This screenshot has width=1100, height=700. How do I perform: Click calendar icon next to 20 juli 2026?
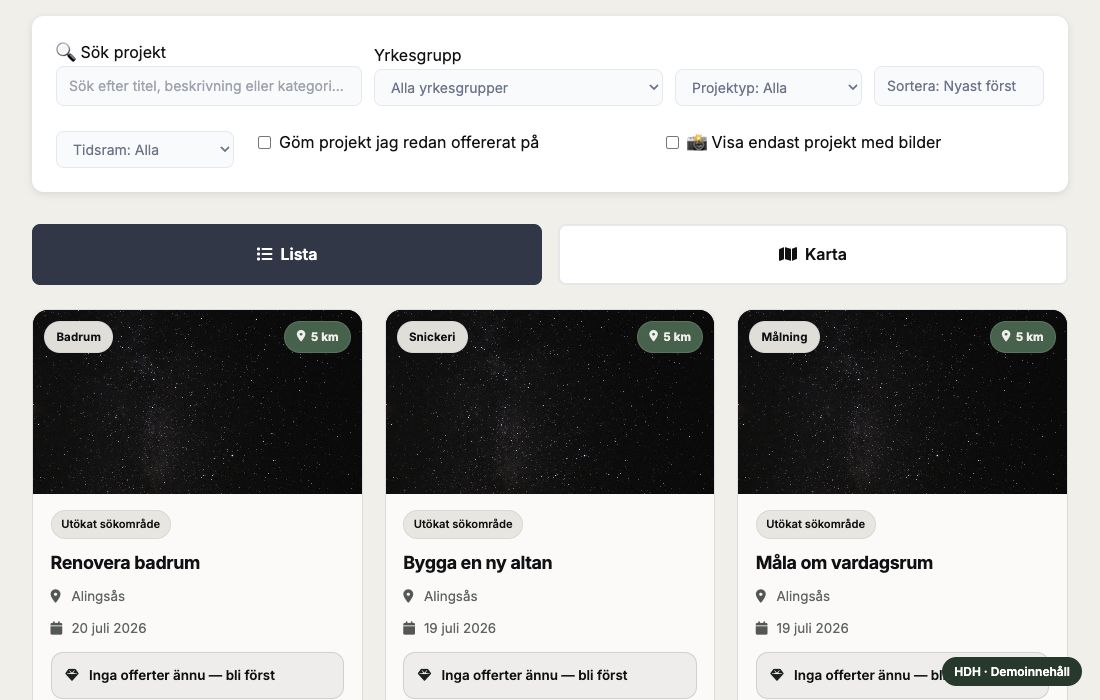(56, 628)
